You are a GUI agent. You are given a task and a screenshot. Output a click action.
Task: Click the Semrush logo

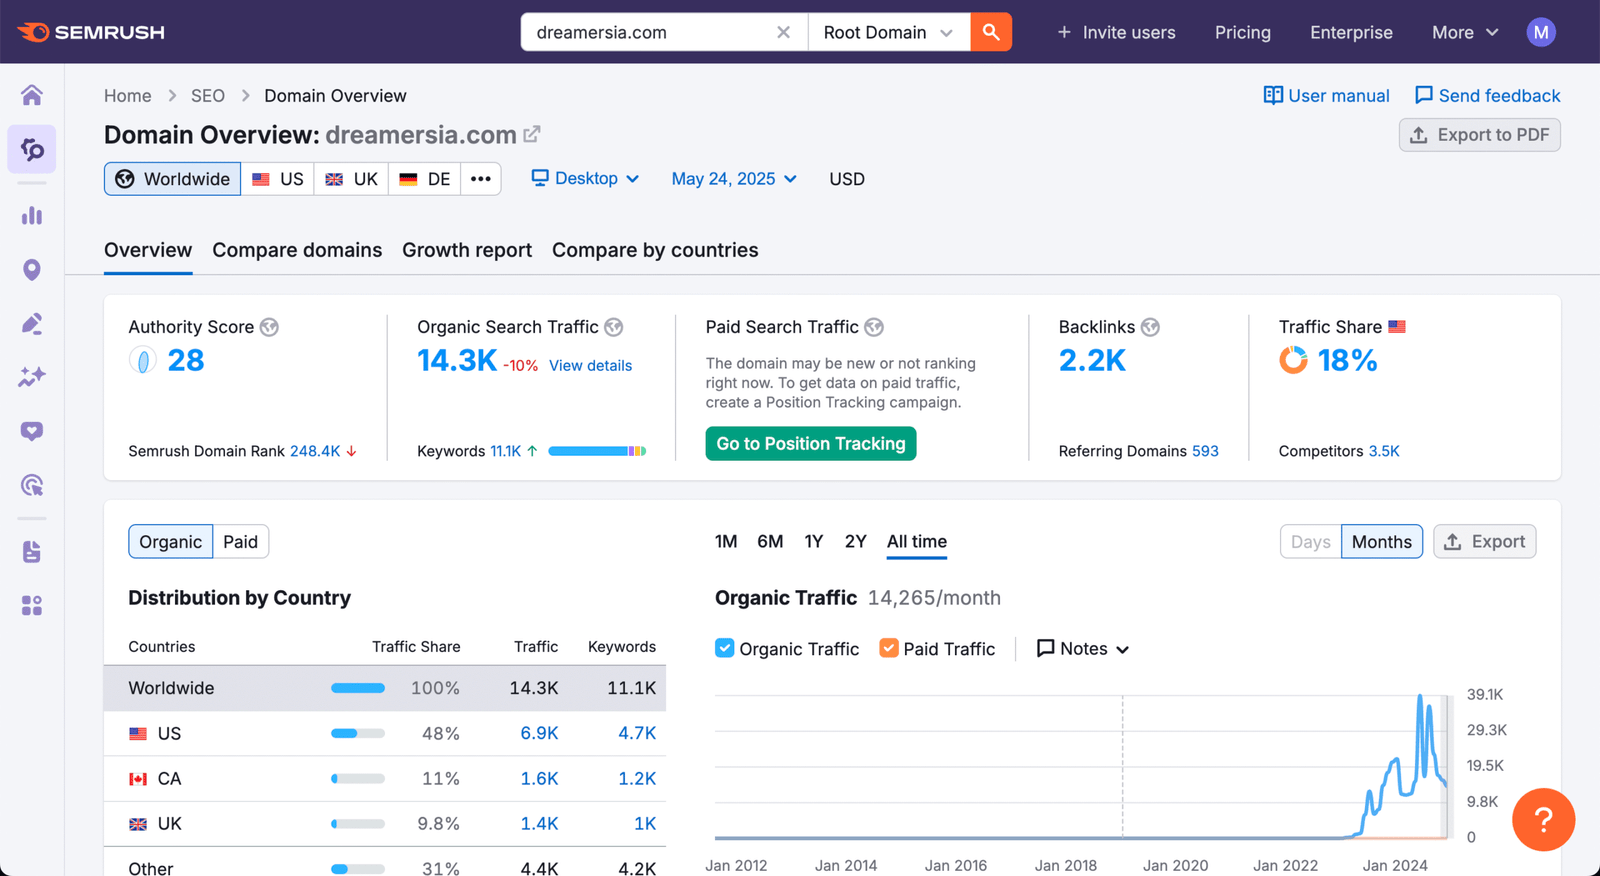[x=91, y=32]
